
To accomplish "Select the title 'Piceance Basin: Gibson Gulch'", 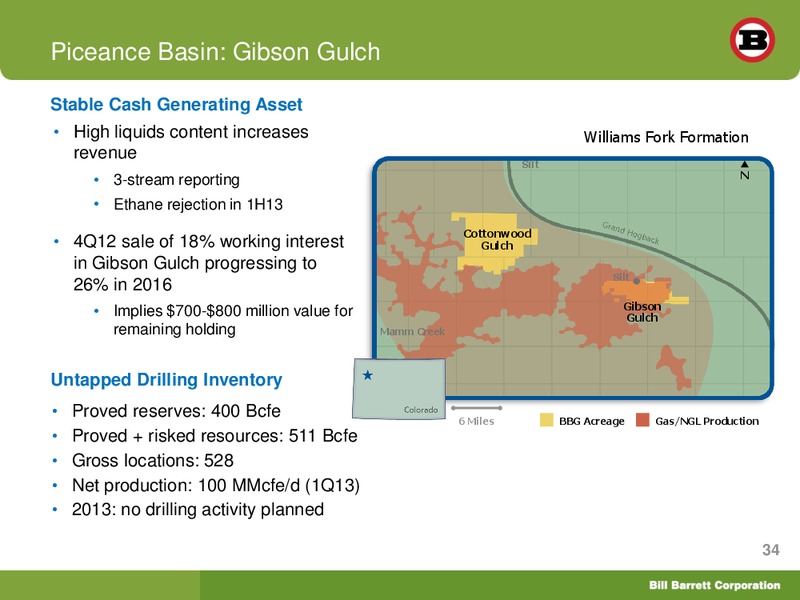I will click(x=215, y=52).
